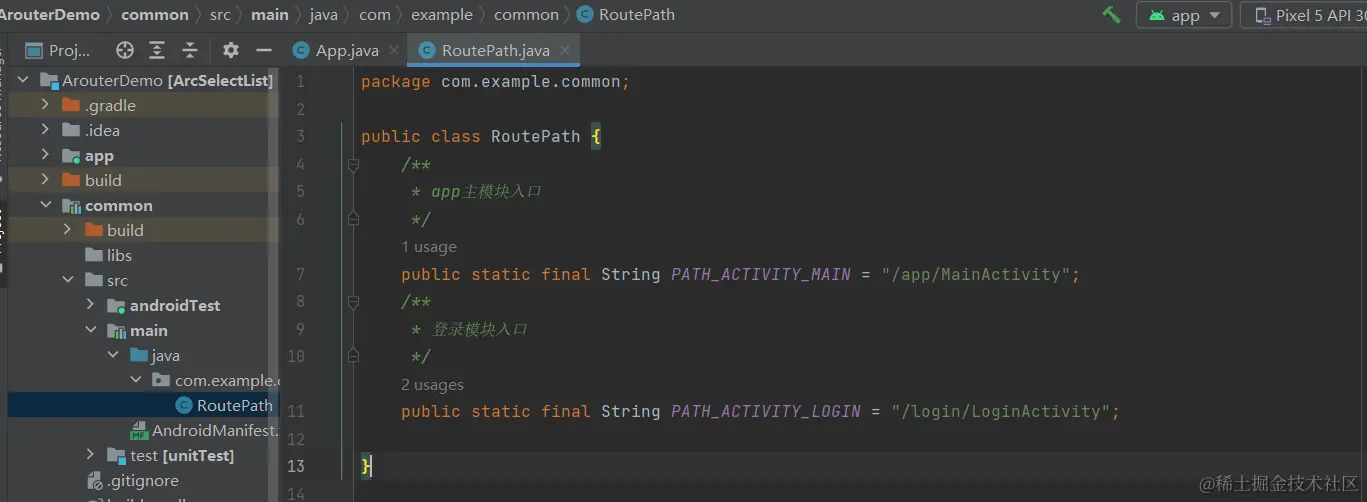Click the com breadcrumb
This screenshot has height=502, width=1367.
pos(375,15)
